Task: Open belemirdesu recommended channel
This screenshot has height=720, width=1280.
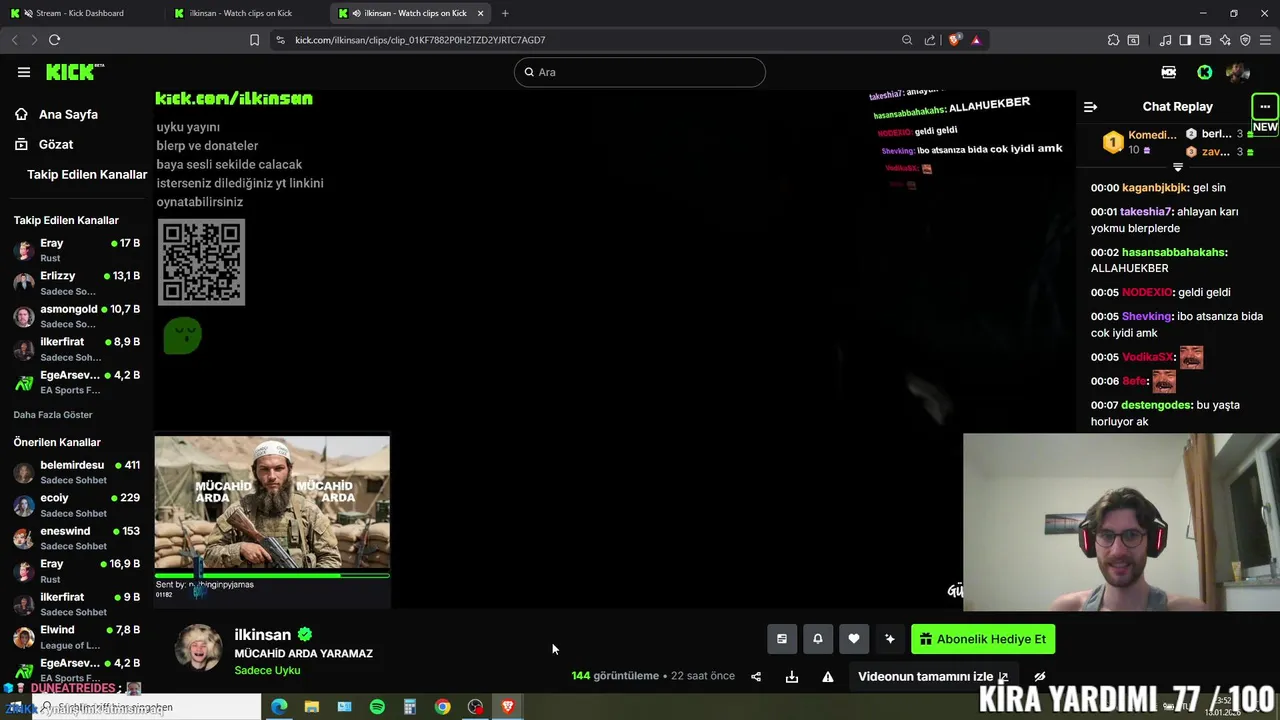Action: click(77, 472)
